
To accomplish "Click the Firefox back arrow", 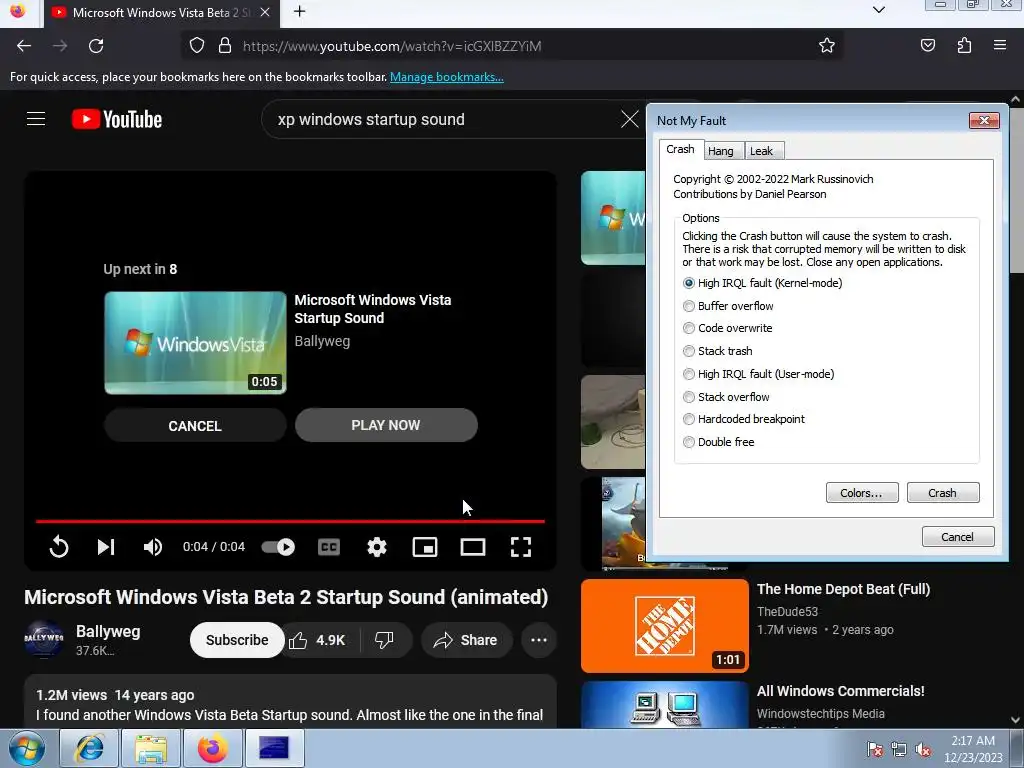I will (24, 46).
